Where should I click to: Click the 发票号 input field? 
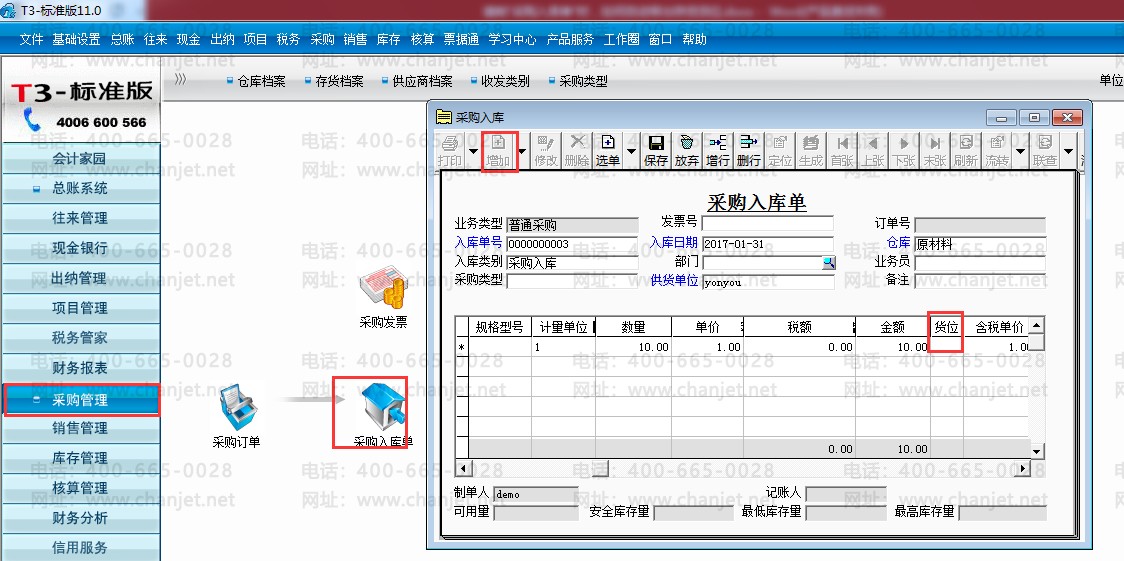768,224
